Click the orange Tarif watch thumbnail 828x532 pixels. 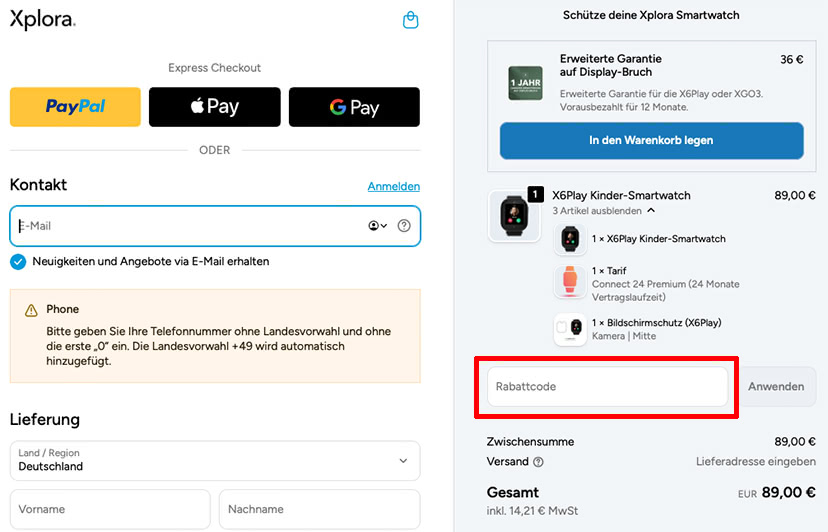570,281
